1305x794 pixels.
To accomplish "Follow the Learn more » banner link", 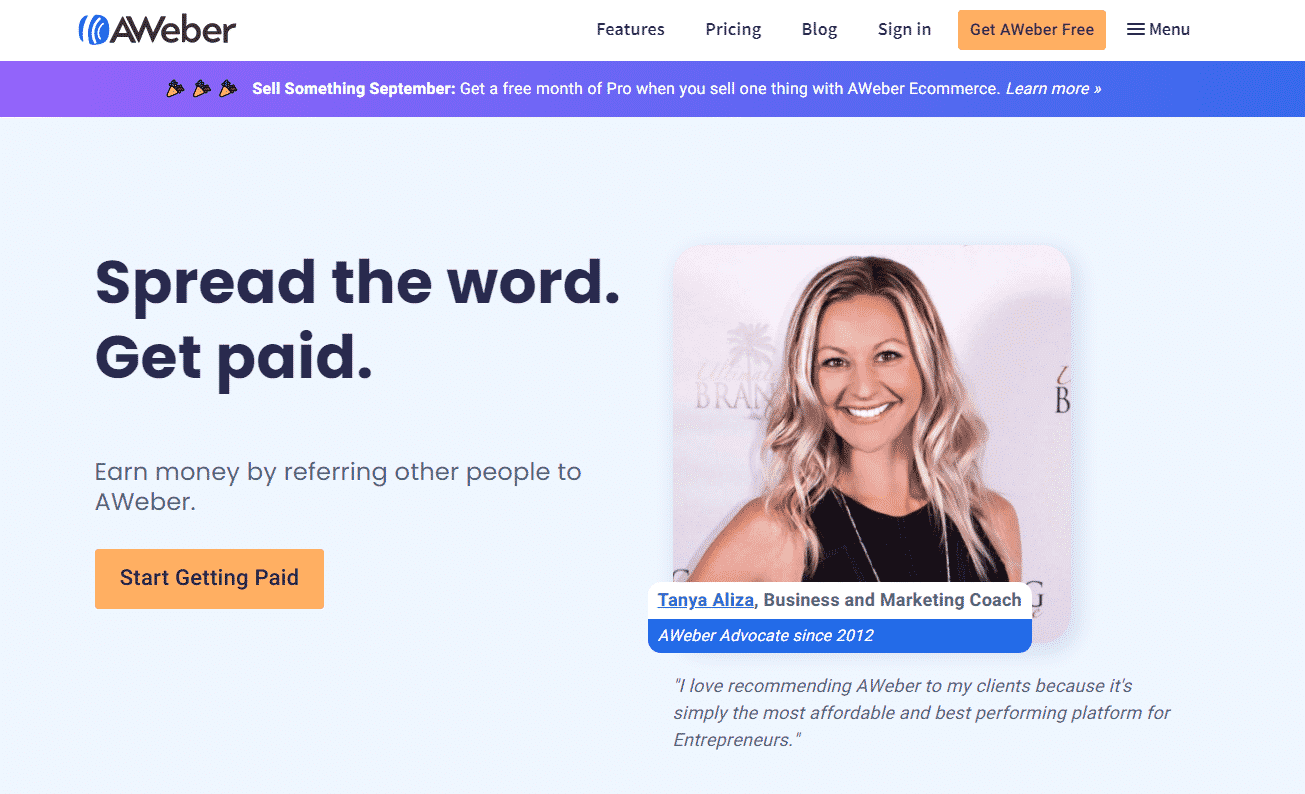I will [x=1053, y=89].
